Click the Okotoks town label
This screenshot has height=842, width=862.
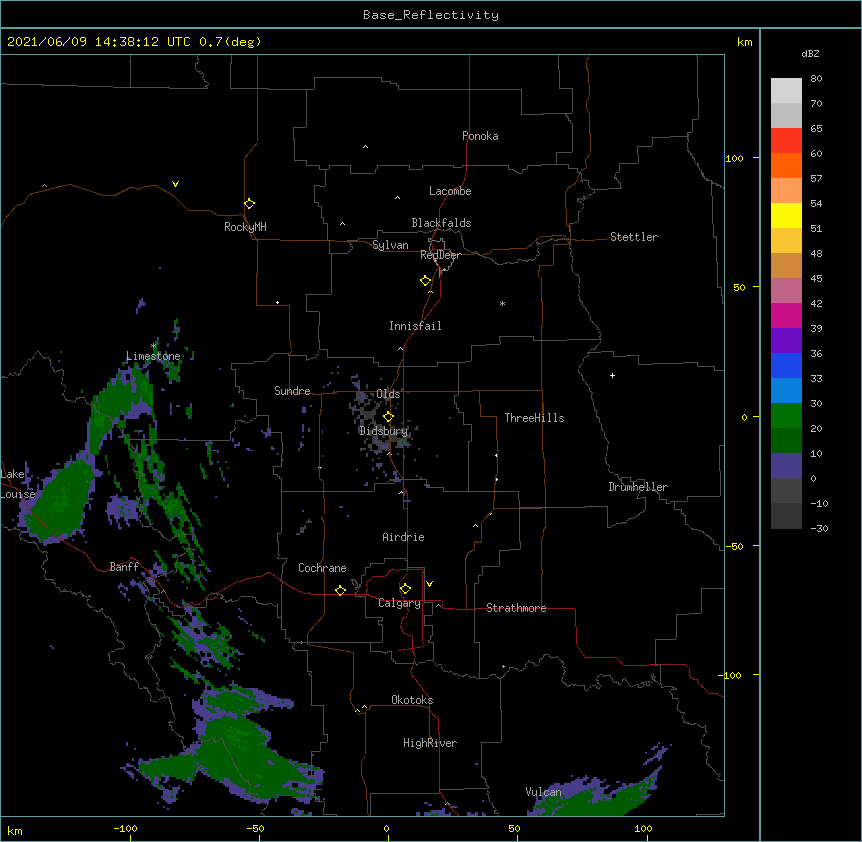click(x=412, y=700)
